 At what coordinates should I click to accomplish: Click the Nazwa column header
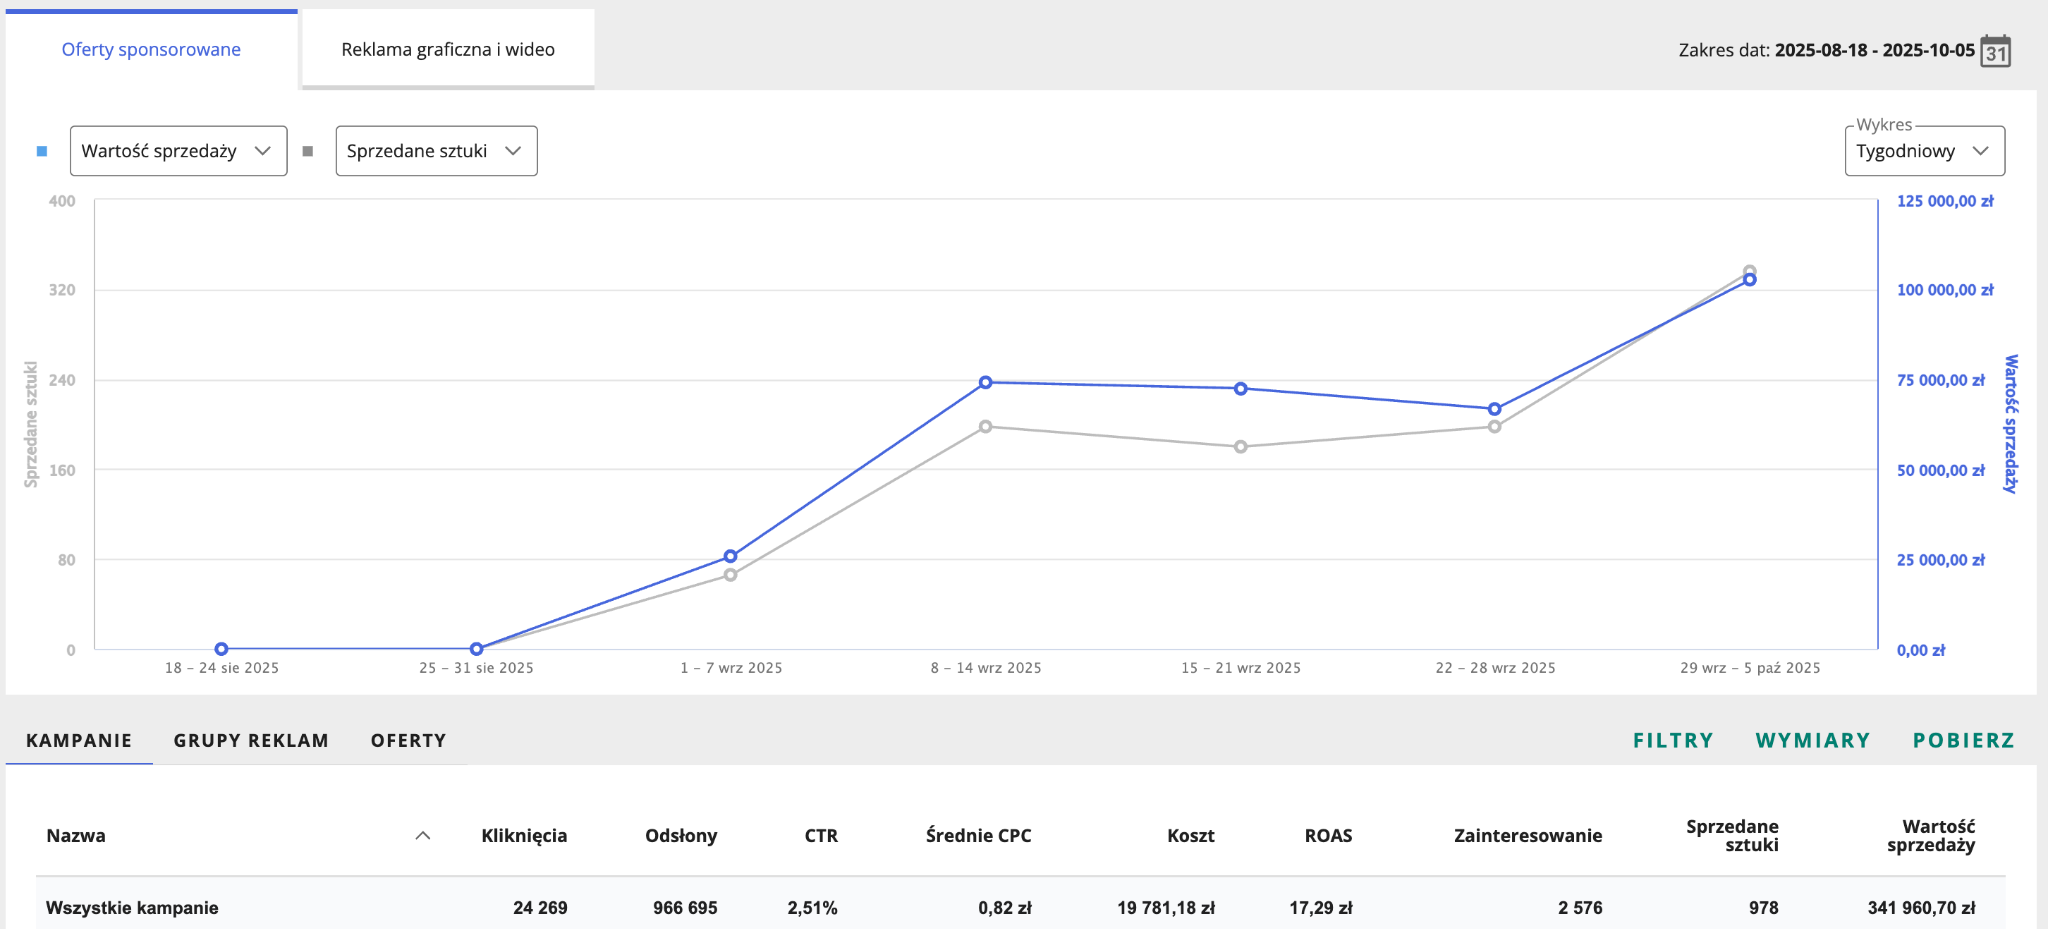point(76,836)
